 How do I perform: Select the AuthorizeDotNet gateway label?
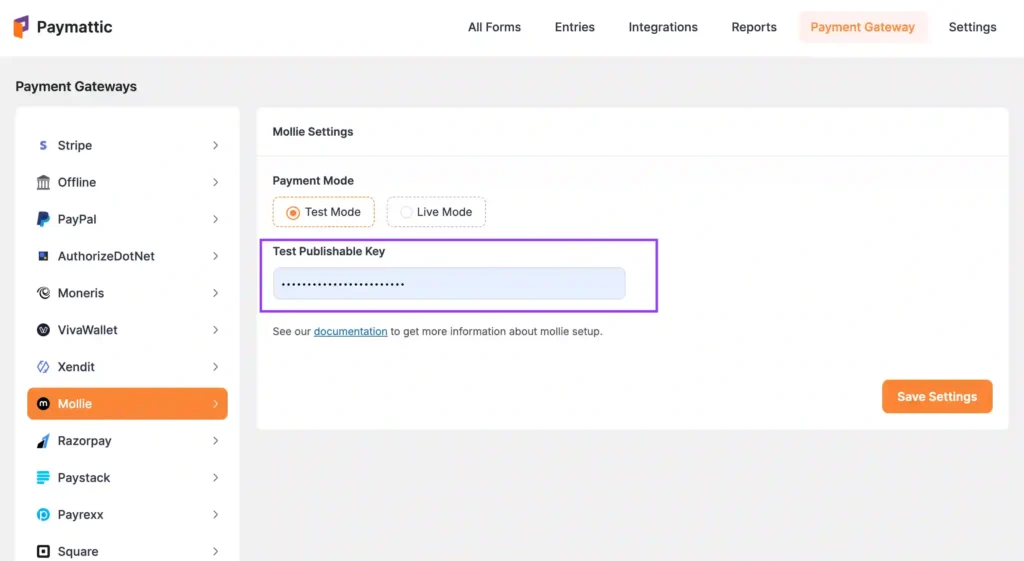click(106, 256)
